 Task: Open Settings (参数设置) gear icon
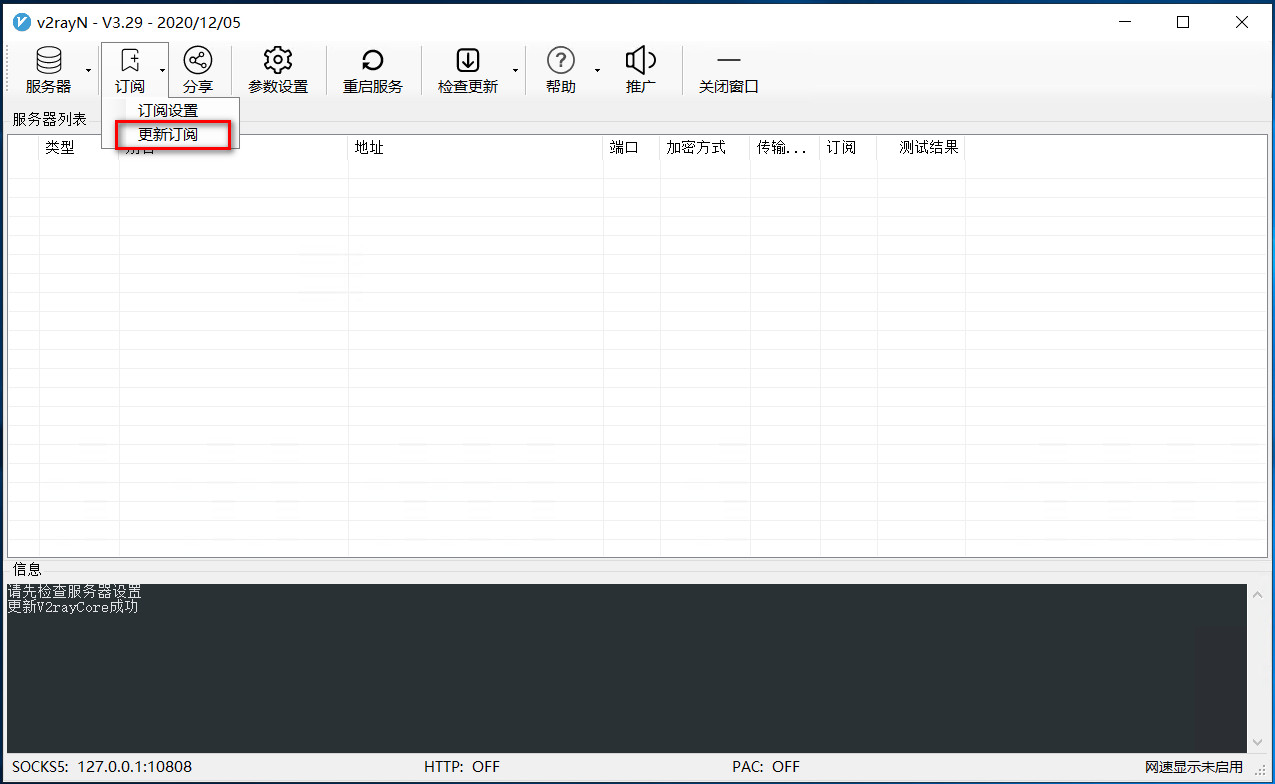pos(277,61)
